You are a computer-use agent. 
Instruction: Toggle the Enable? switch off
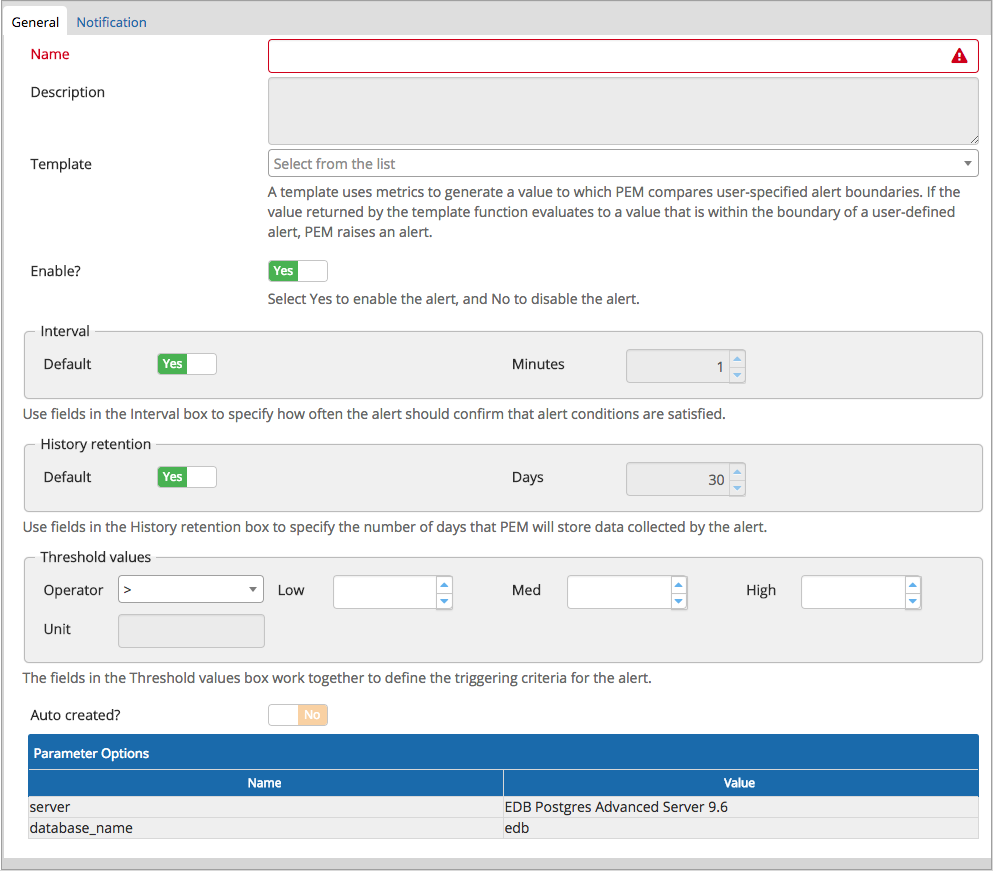click(297, 271)
